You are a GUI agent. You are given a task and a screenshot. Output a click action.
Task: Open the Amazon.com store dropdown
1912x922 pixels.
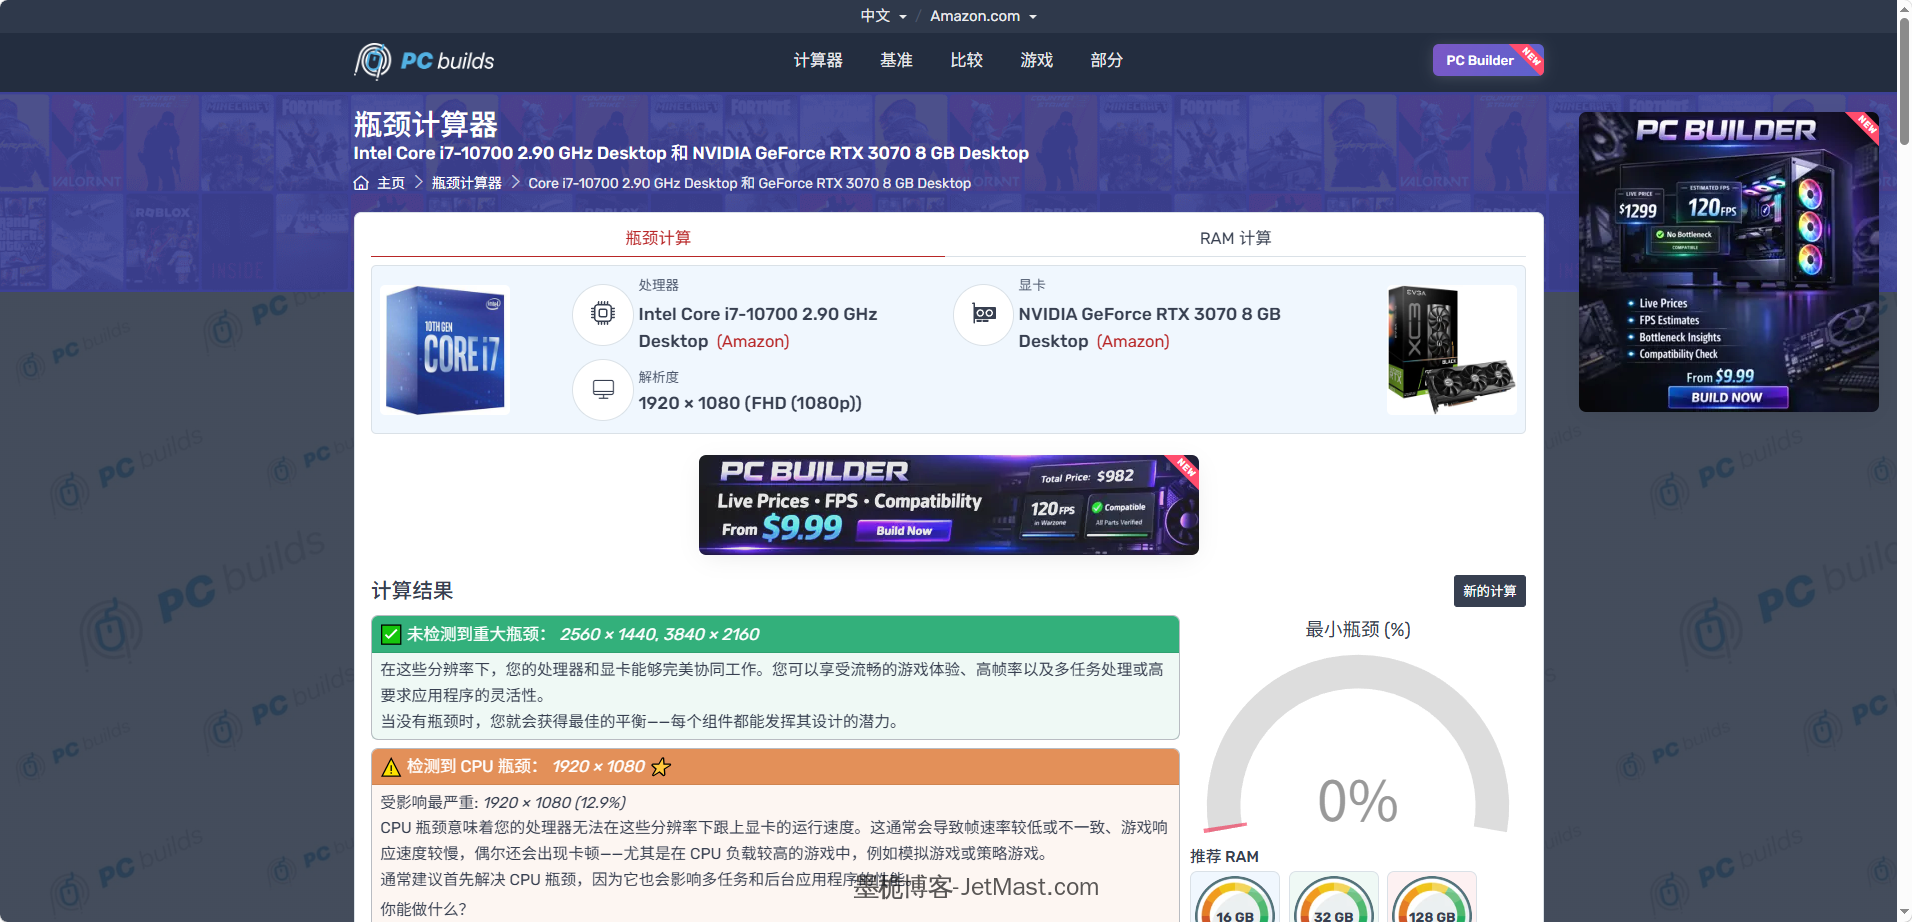(x=983, y=16)
